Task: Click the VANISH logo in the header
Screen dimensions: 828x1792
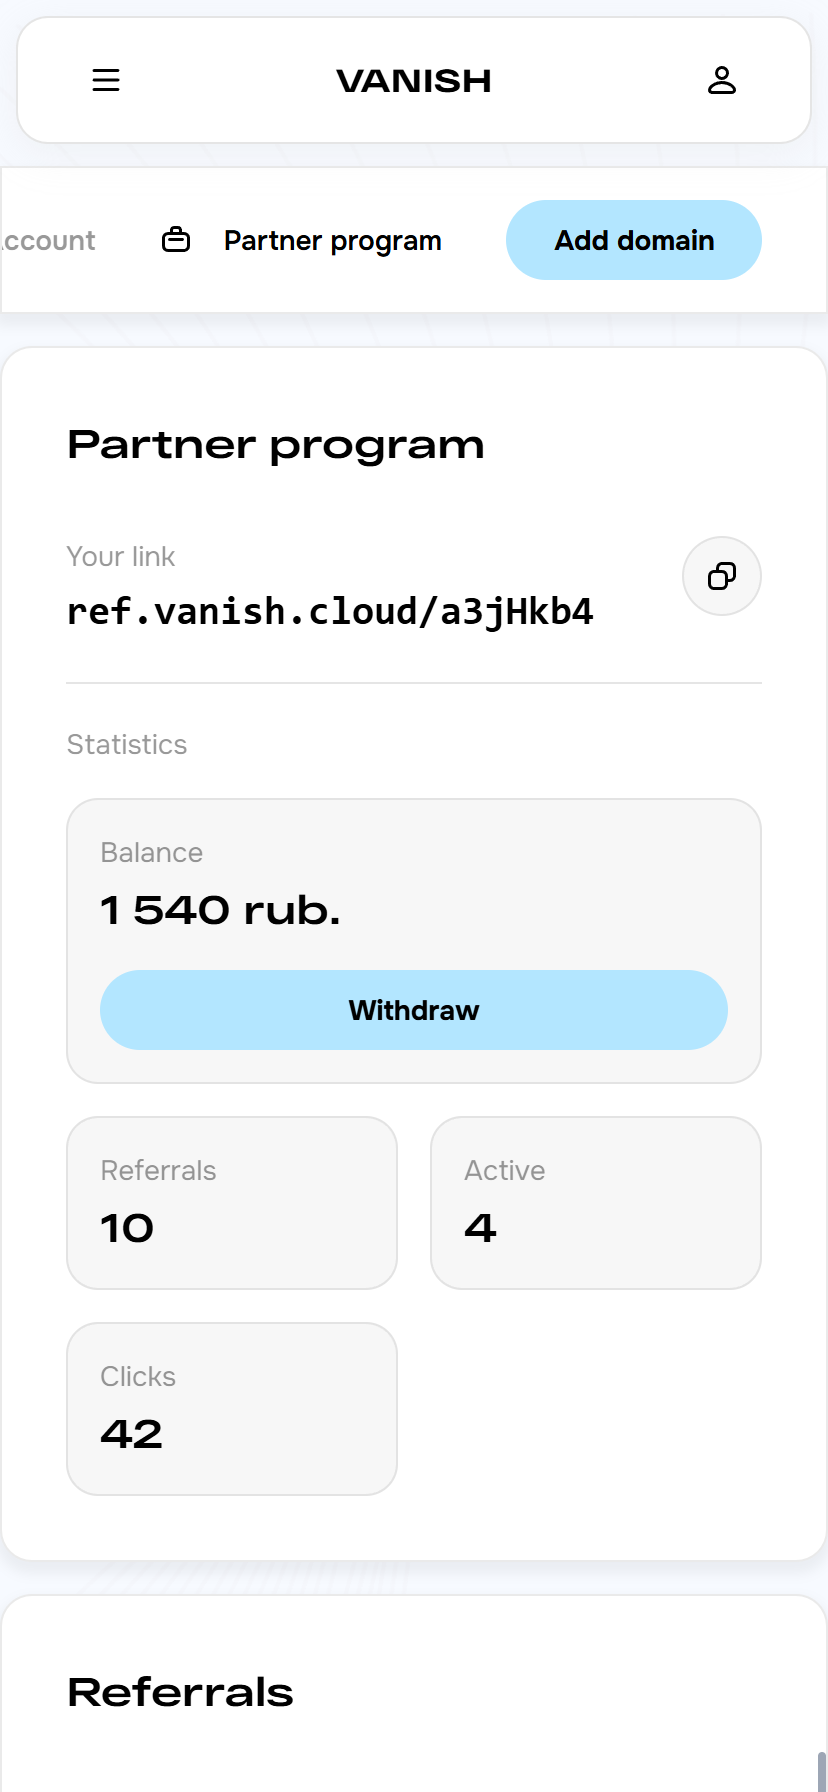Action: coord(413,81)
